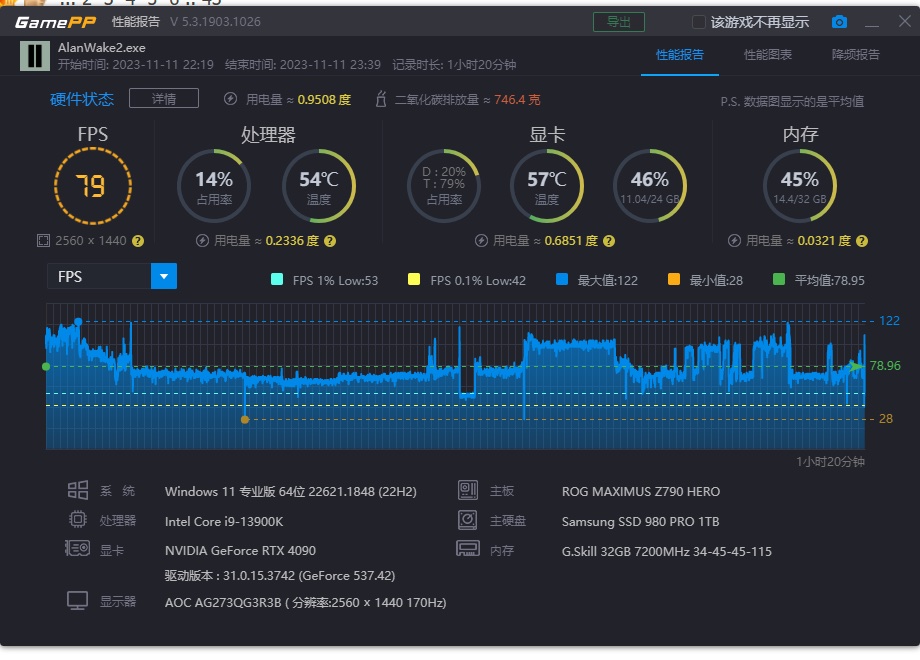
Task: Click the blue 最大值 legend swatch
Action: tap(562, 279)
